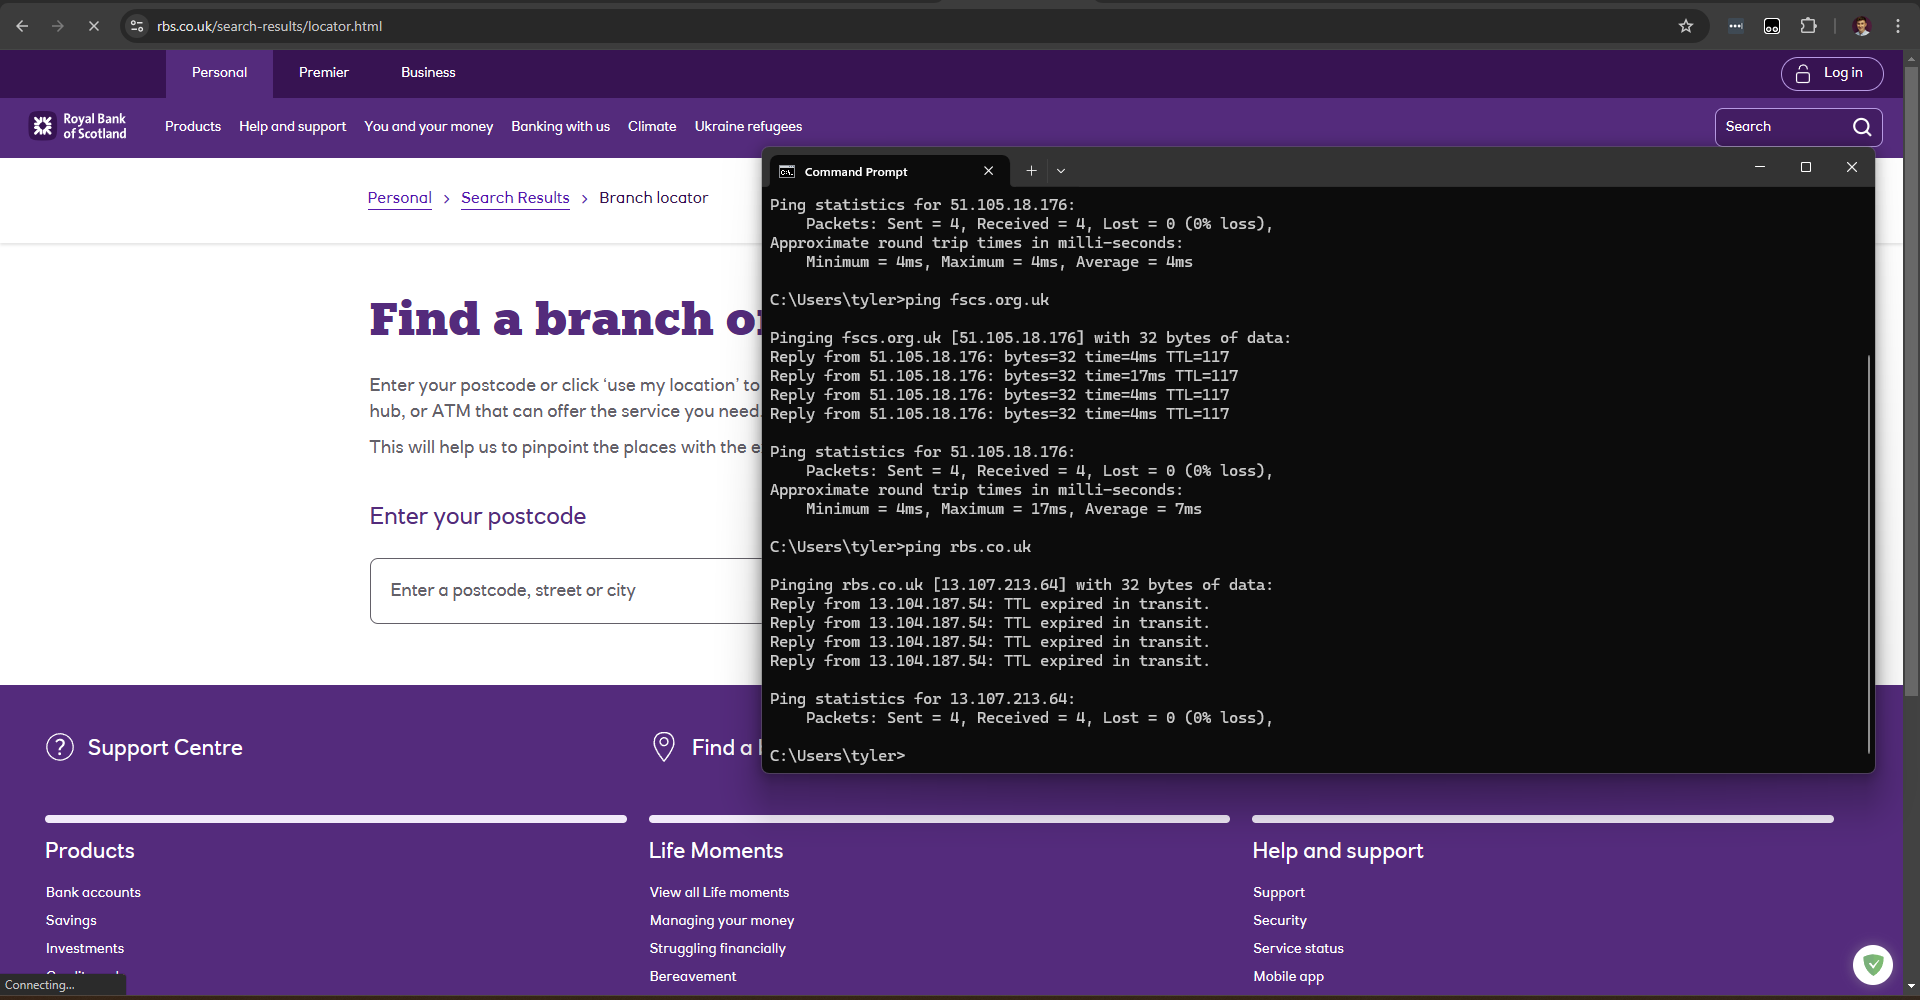Open Bank accounts footer link
Image resolution: width=1920 pixels, height=1000 pixels.
(x=93, y=892)
